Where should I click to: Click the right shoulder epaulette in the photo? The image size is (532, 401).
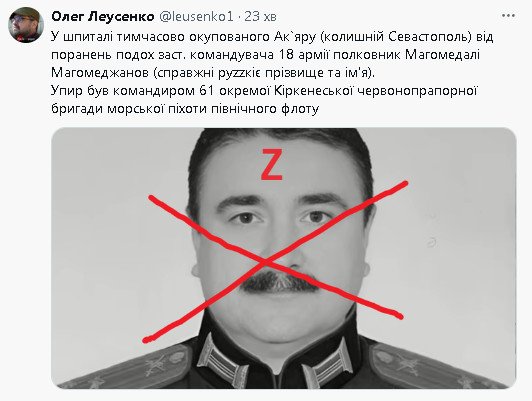click(x=436, y=366)
